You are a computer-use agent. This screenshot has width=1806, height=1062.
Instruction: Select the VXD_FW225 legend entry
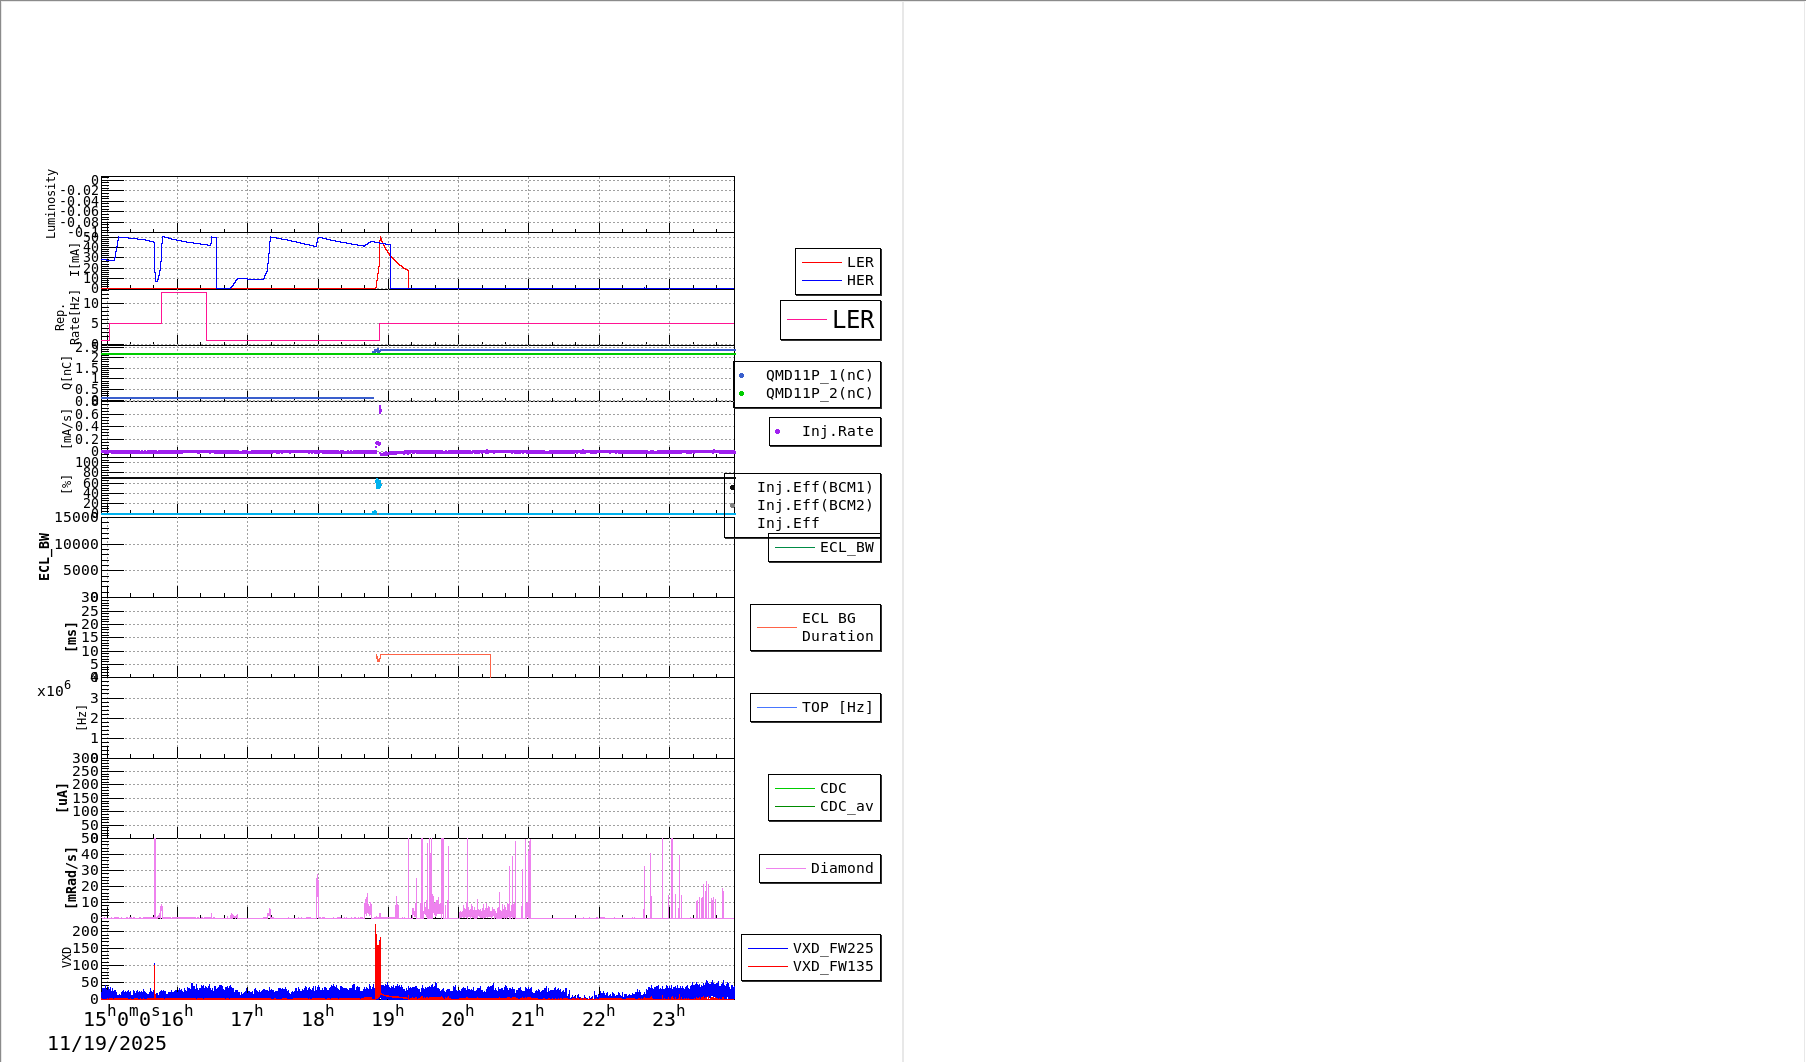(x=832, y=949)
